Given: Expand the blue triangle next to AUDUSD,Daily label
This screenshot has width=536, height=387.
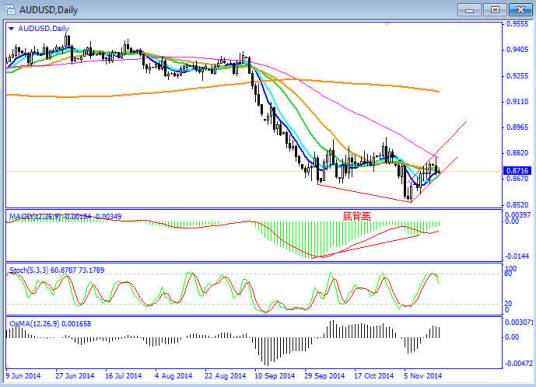Looking at the screenshot, I should coord(11,29).
